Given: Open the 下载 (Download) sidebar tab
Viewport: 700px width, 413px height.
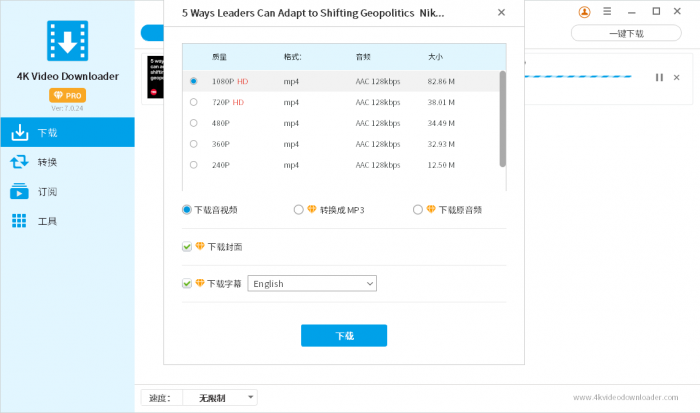Looking at the screenshot, I should (67, 132).
